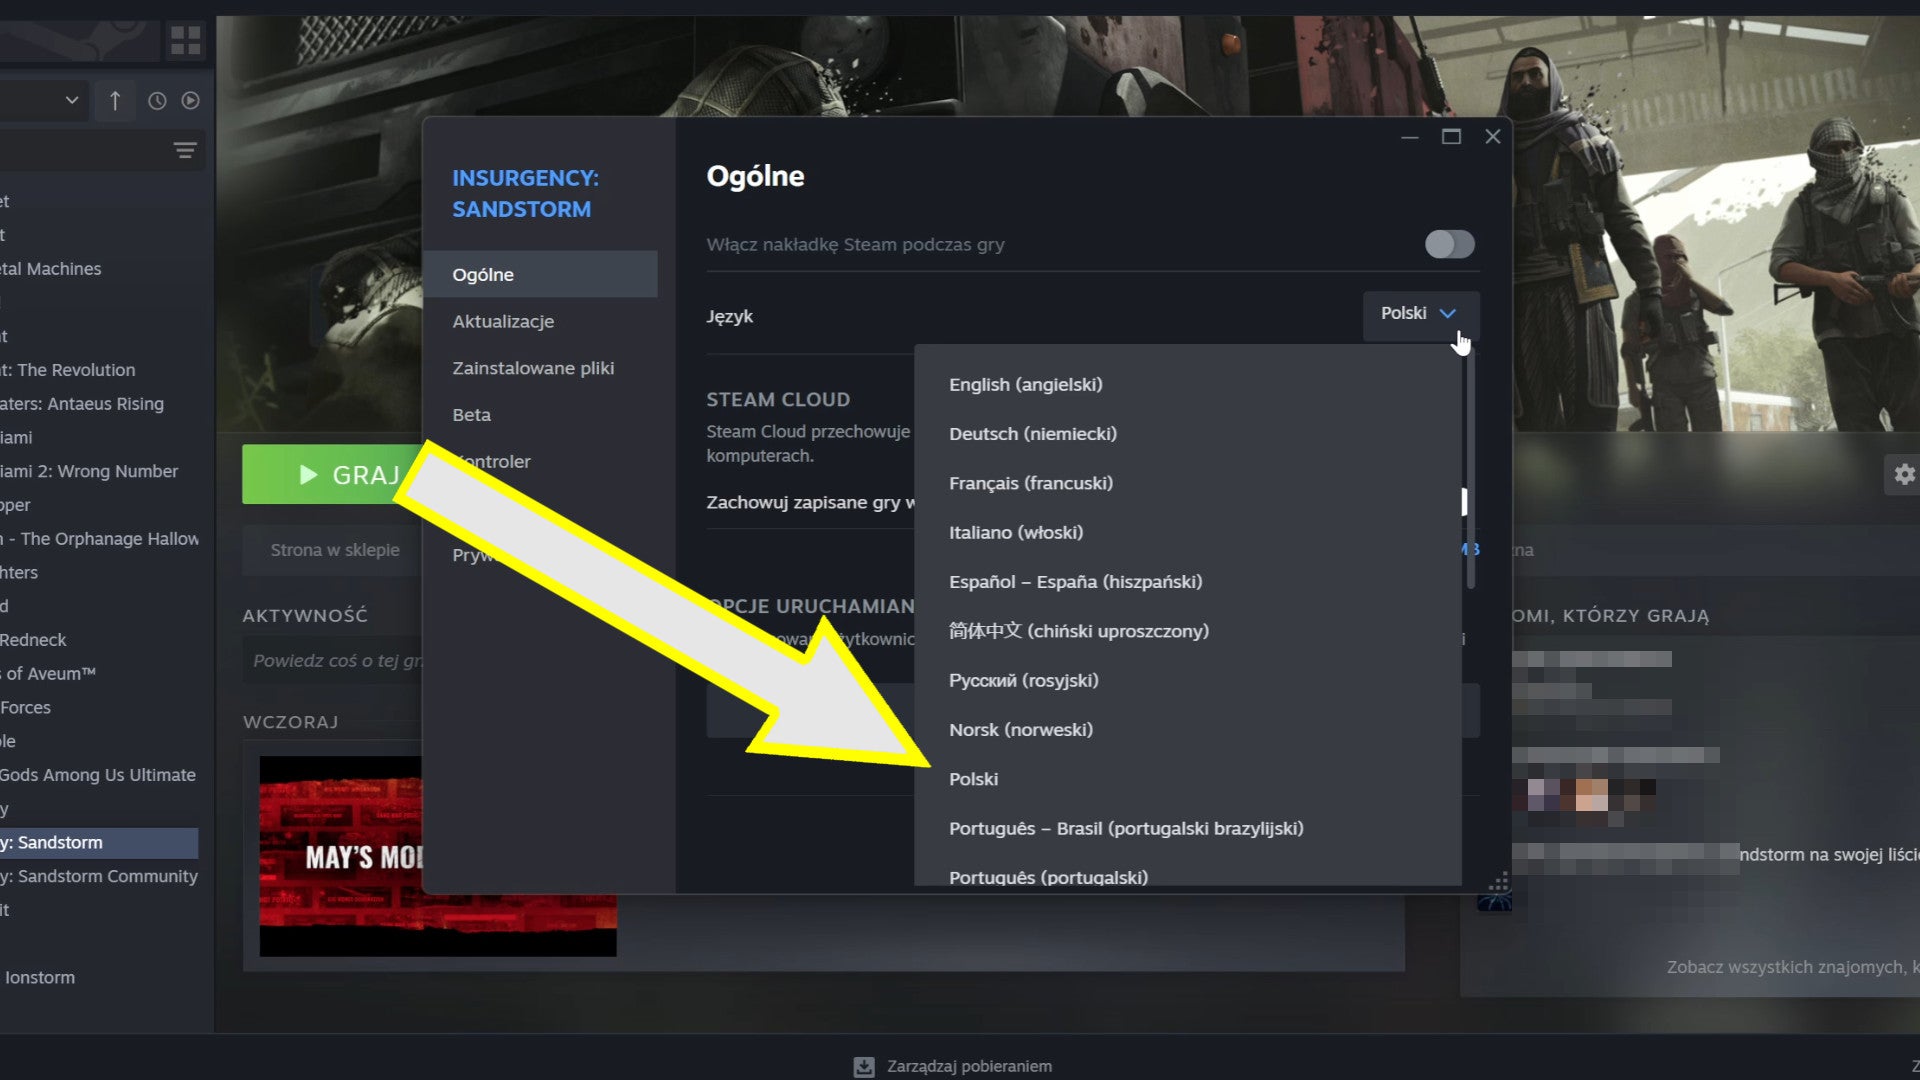Open Zobacz wszystkich znajomych link
Screen dimensions: 1920x1080
(1792, 967)
